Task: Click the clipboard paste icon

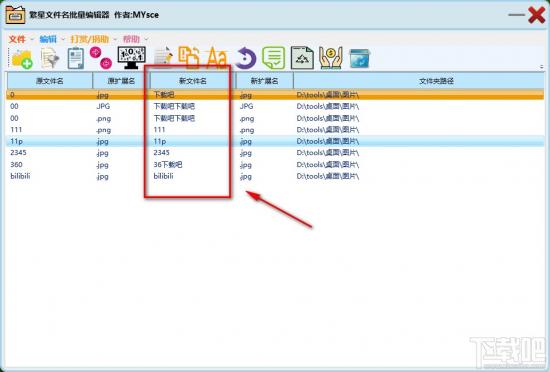Action: (75, 58)
